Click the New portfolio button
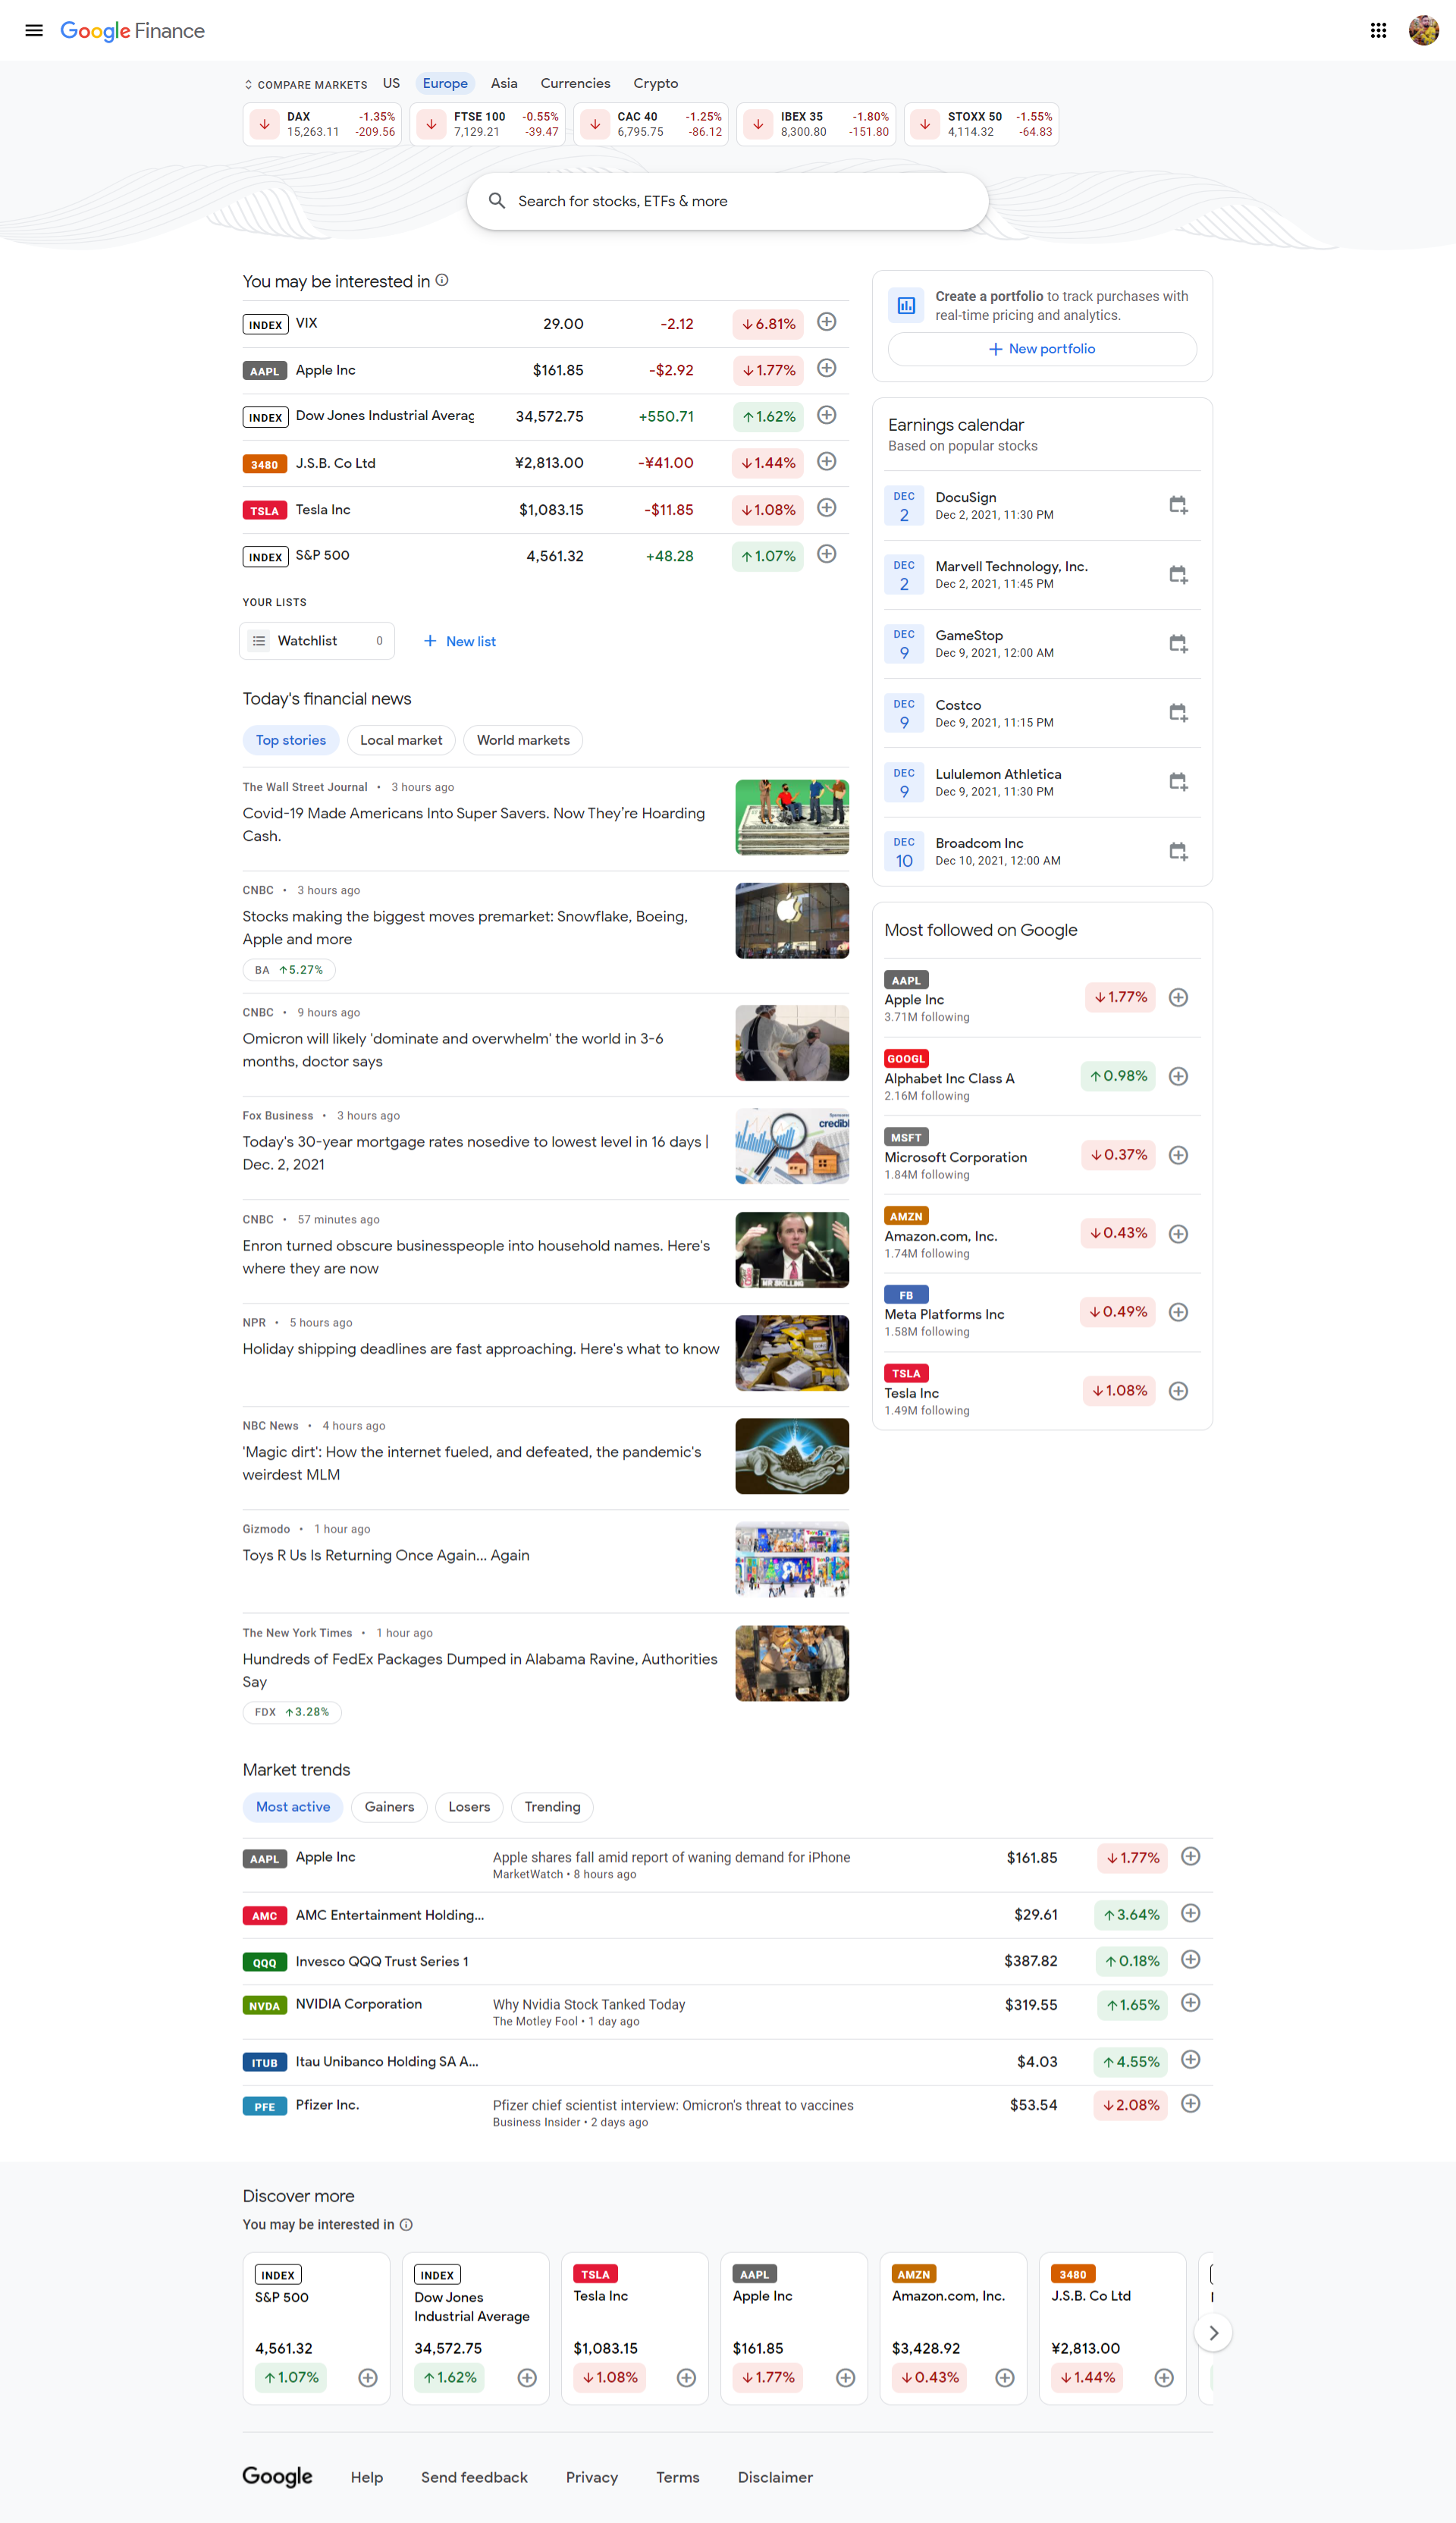 pos(1041,348)
